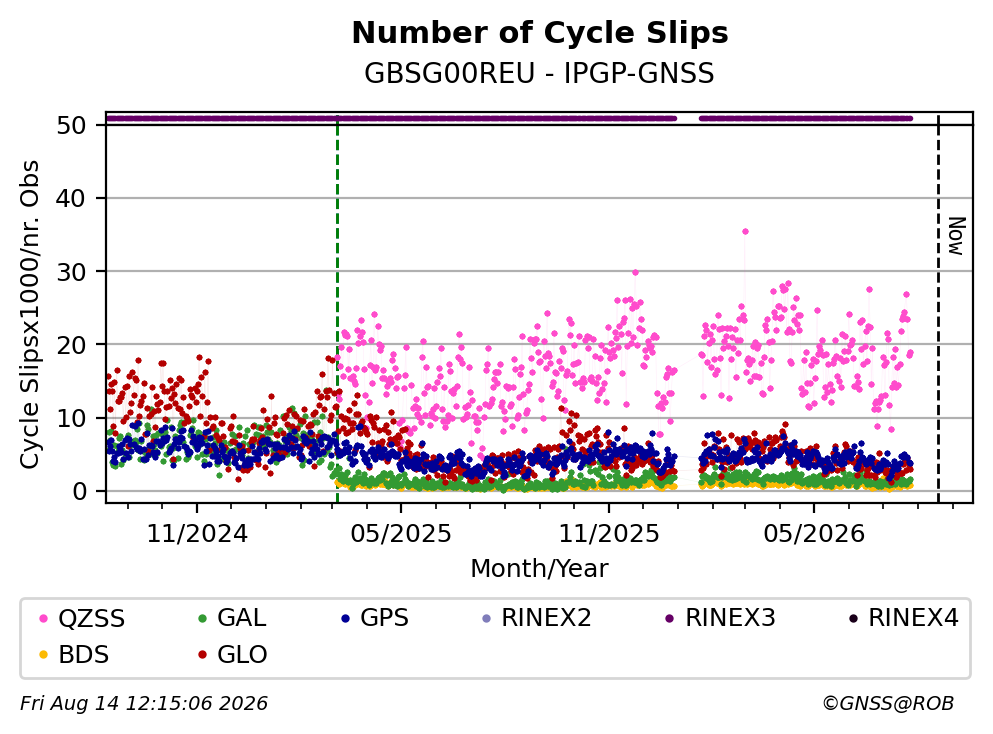Screen dimensions: 993x734
Task: Click the timestamp 'Fri Aug 14 12:15:06 2026'
Action: [144, 704]
